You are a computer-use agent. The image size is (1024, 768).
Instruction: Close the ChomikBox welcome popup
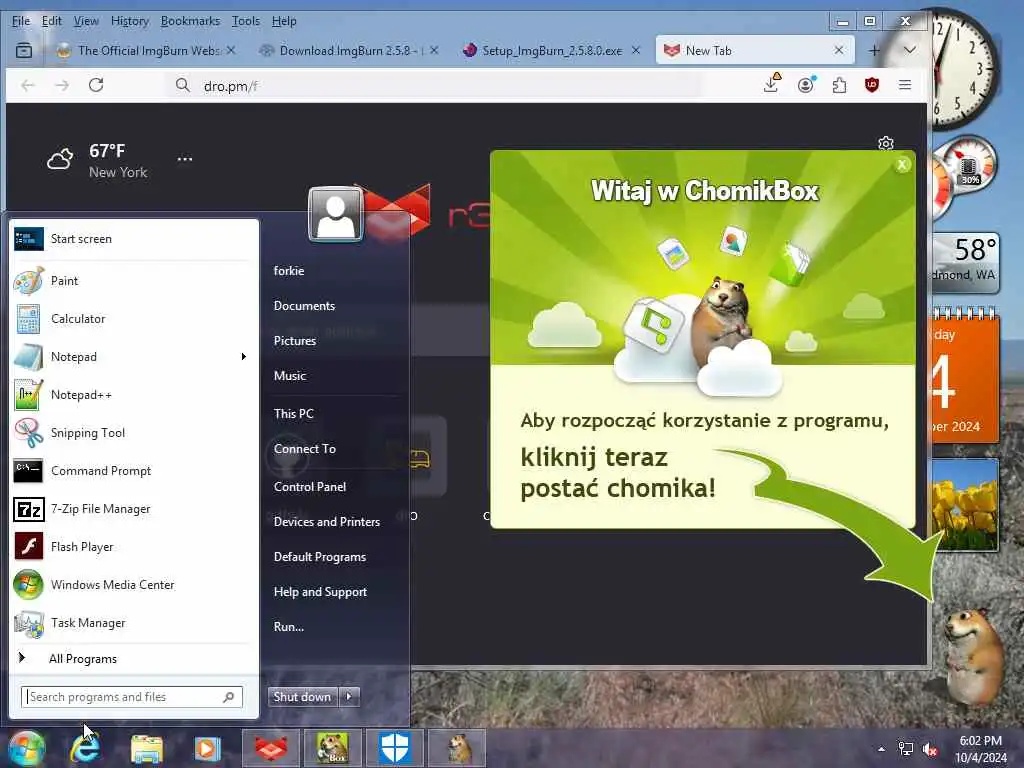pyautogui.click(x=902, y=165)
